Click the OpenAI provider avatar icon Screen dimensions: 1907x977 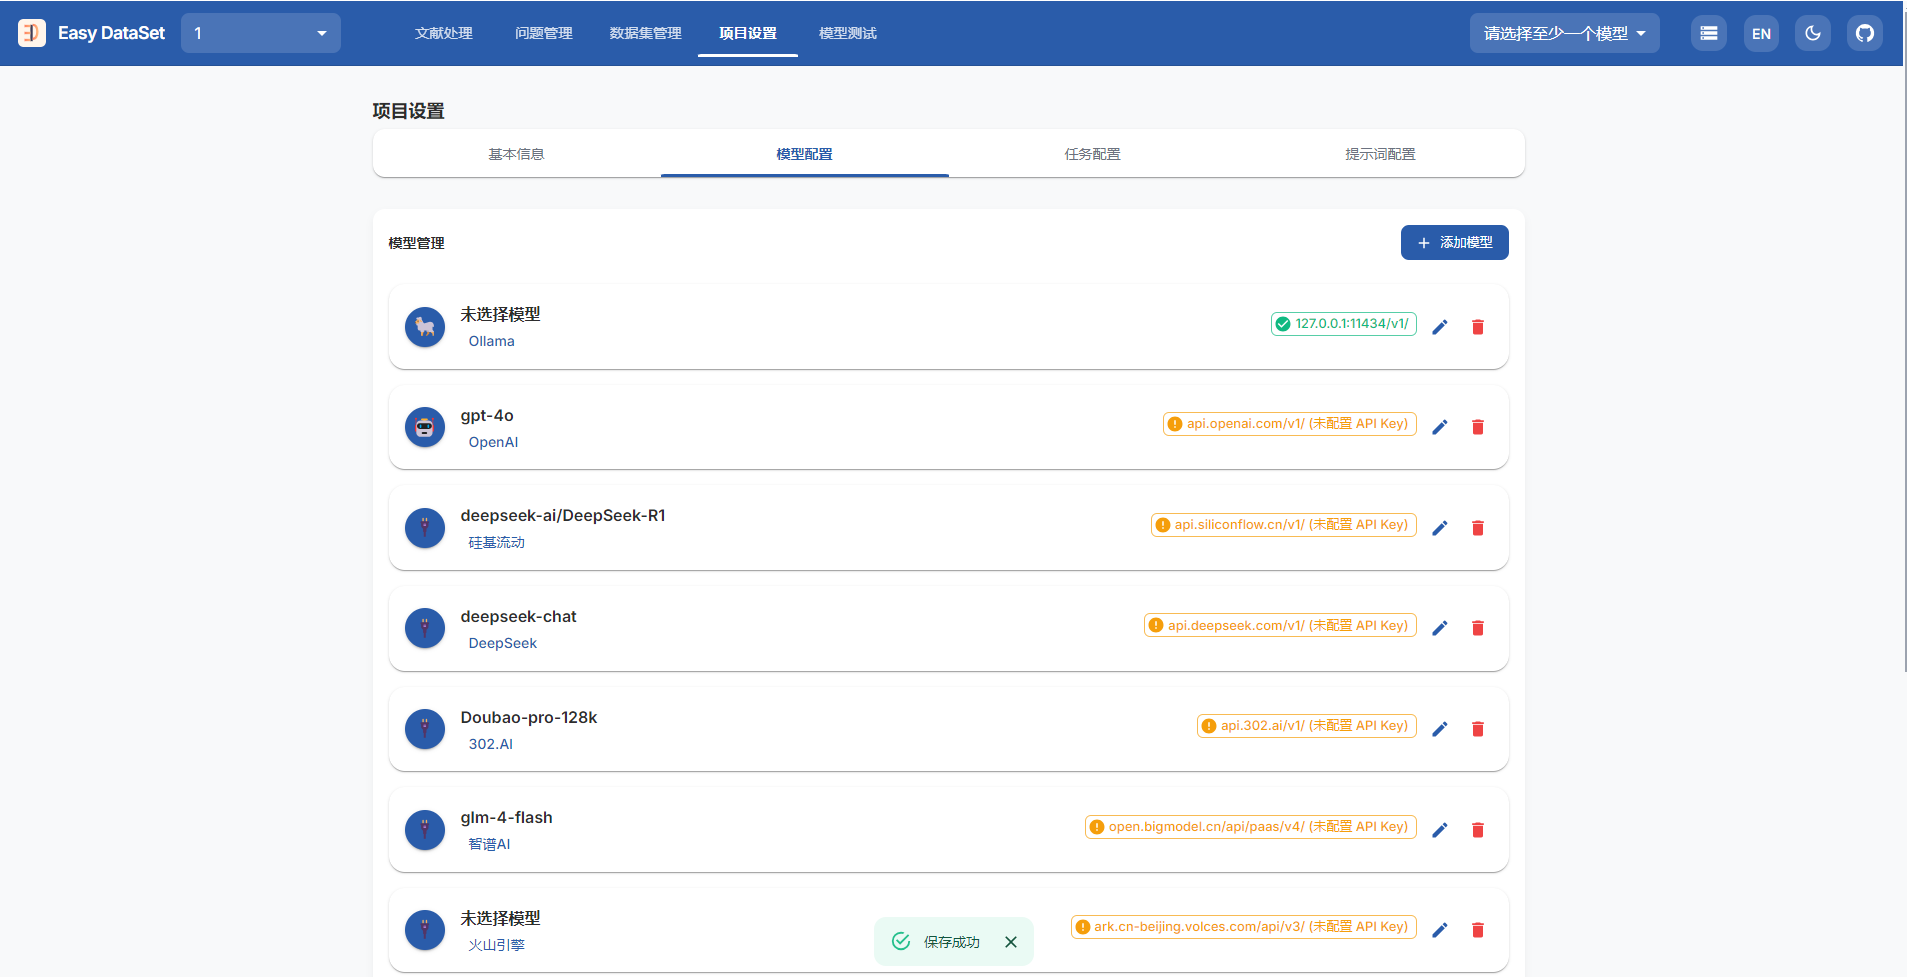click(425, 428)
